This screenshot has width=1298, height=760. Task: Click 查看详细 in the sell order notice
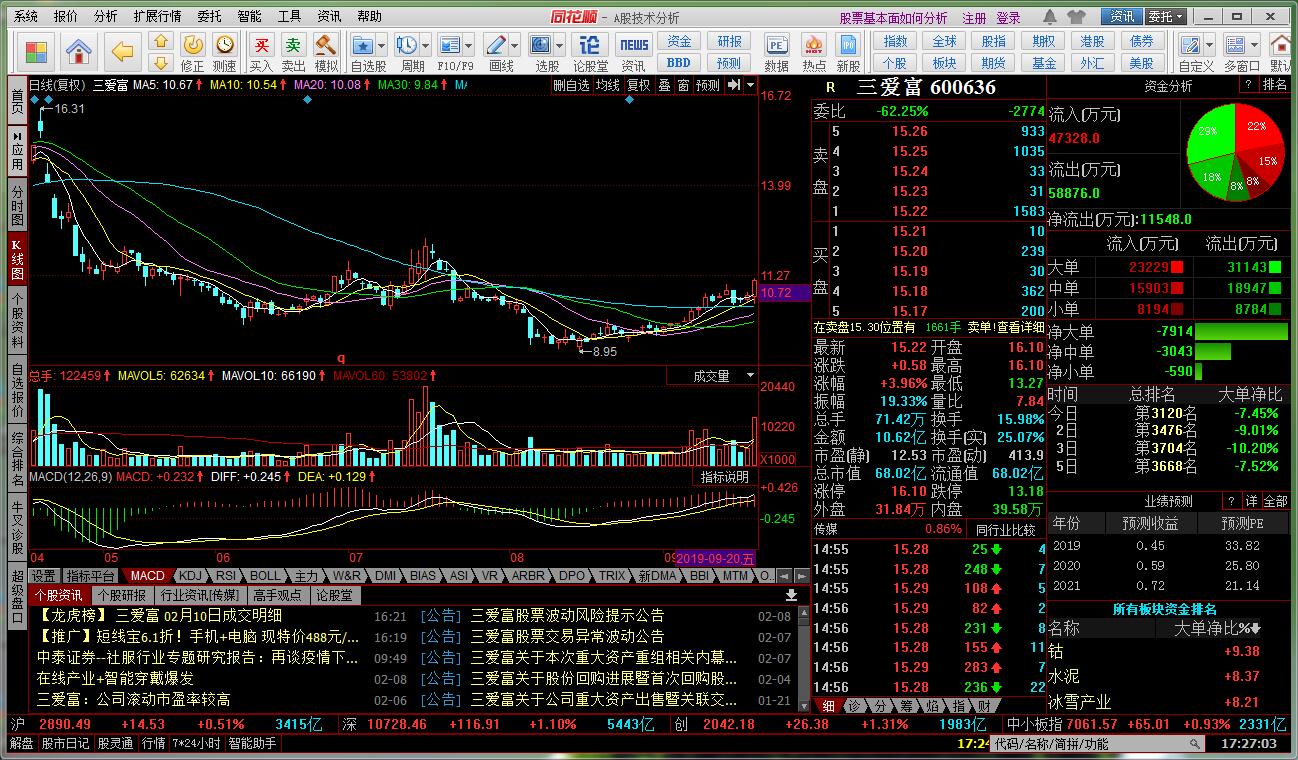(1020, 327)
